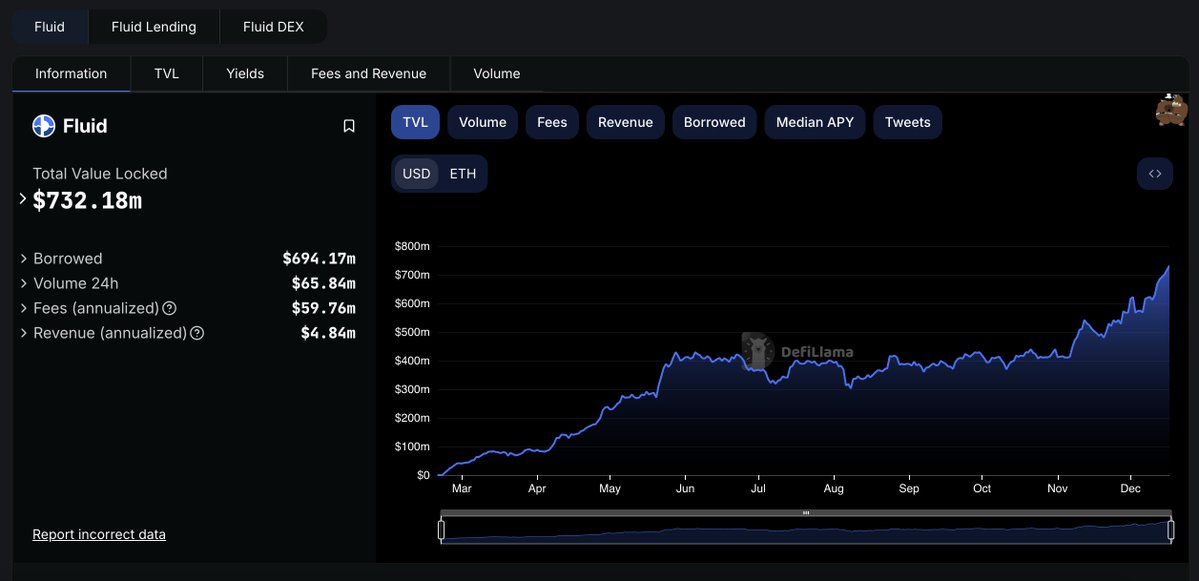1199x581 pixels.
Task: Select the Fluid protocol tab
Action: tap(50, 27)
